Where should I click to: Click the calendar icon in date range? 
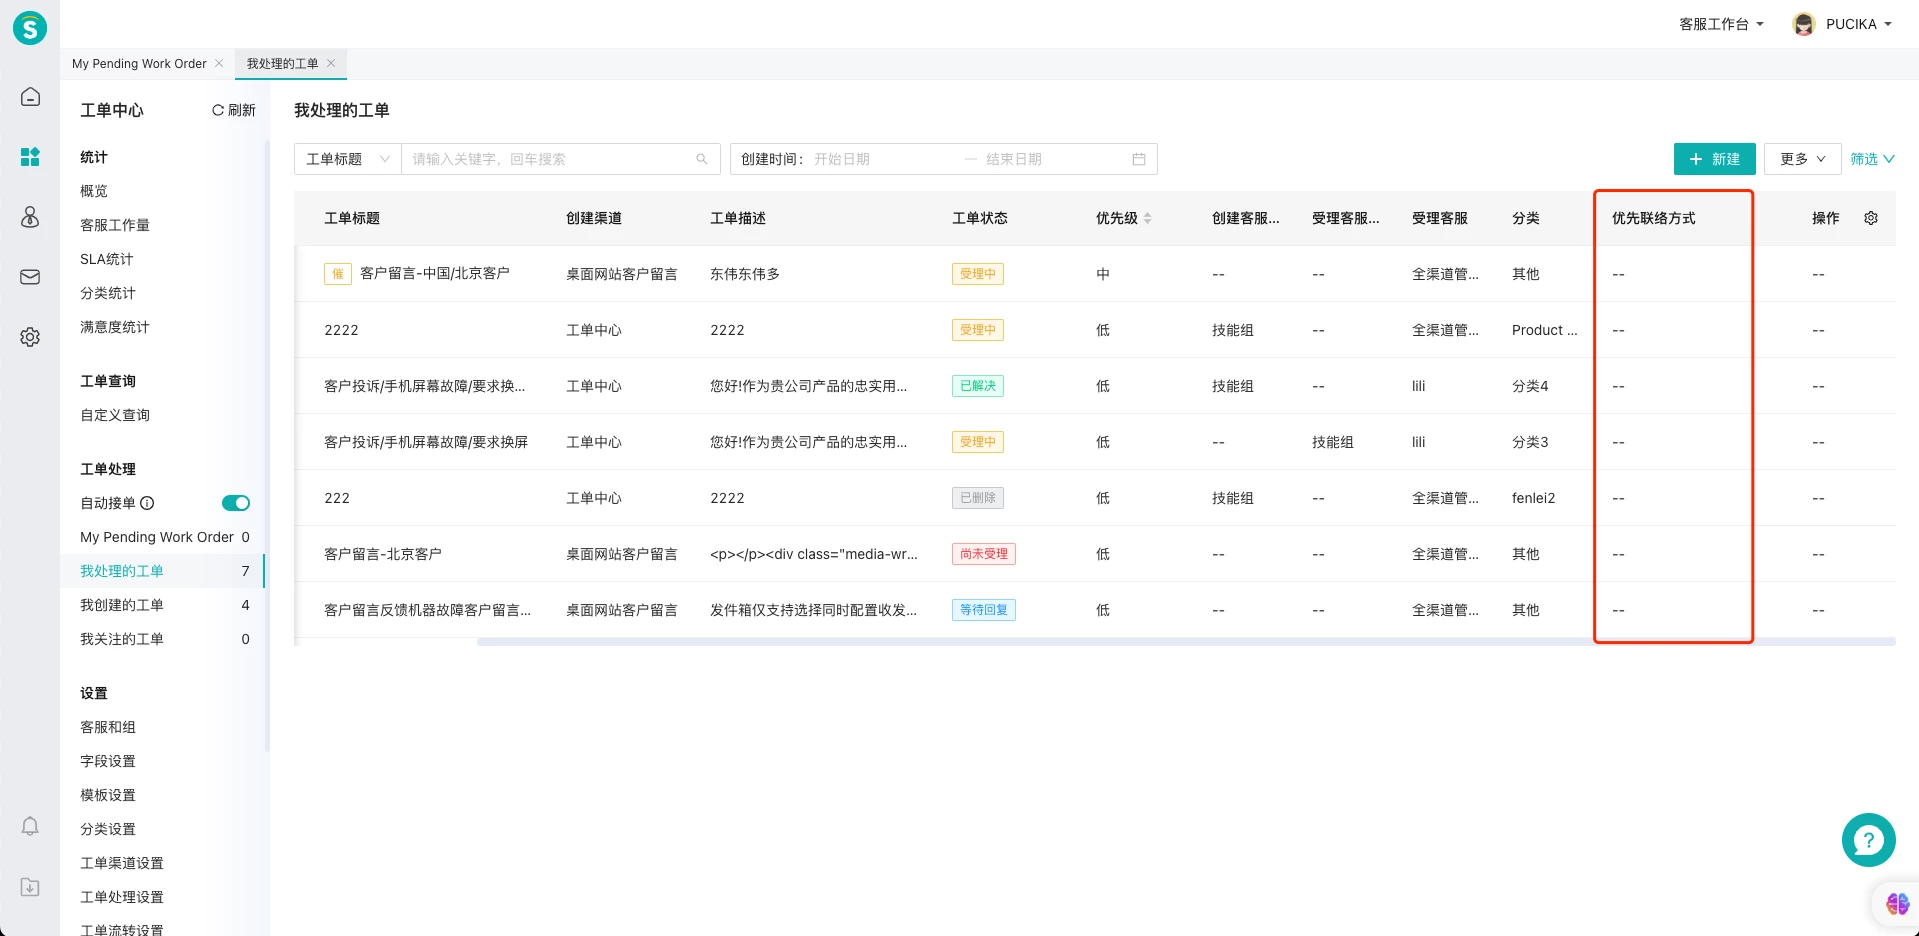1138,159
